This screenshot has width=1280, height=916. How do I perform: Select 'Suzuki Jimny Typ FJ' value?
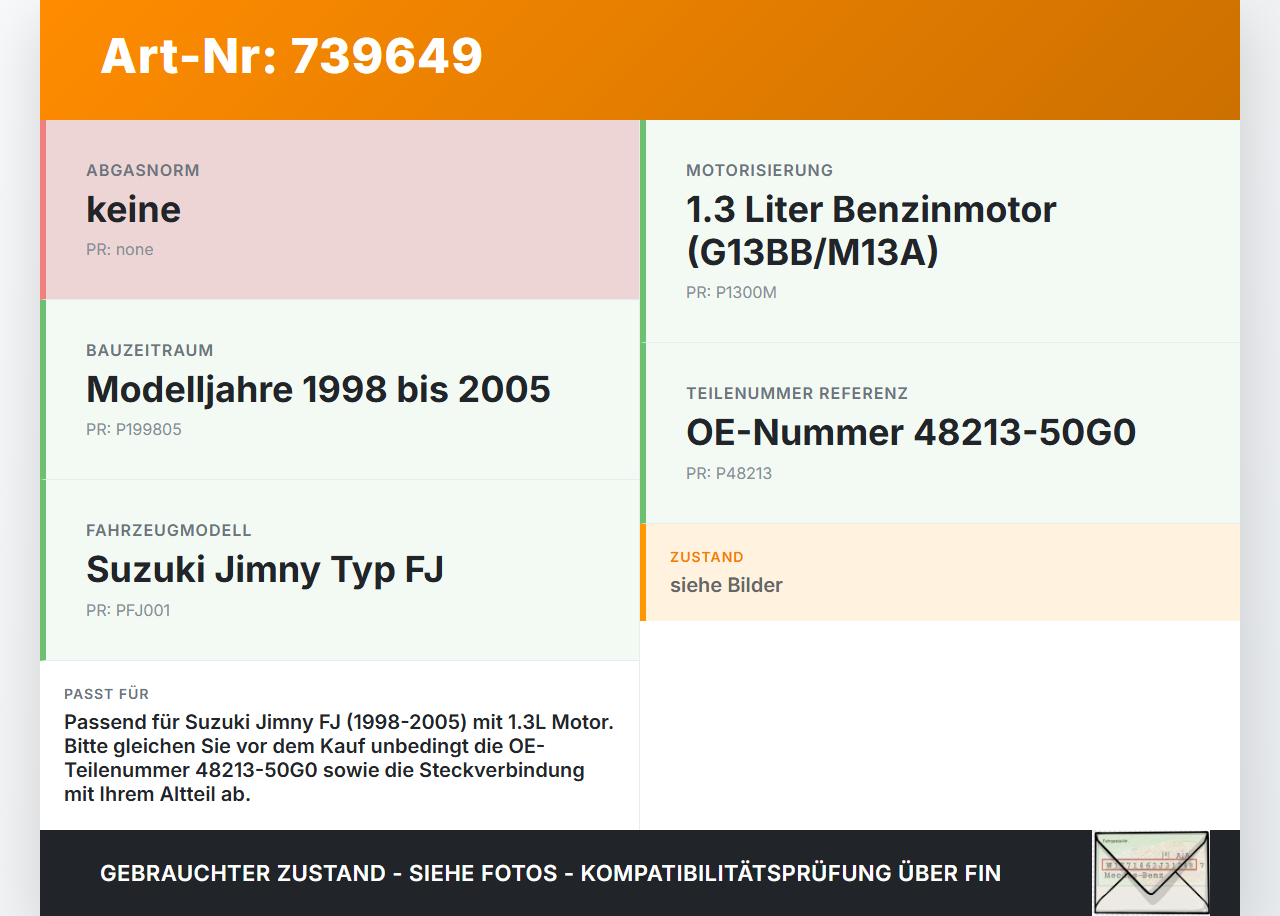click(265, 569)
